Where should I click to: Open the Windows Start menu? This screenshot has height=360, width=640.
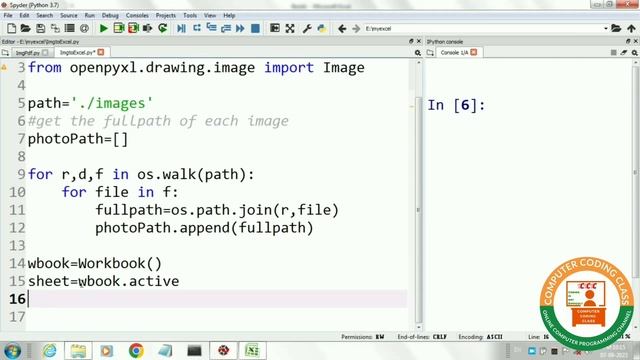point(12,351)
